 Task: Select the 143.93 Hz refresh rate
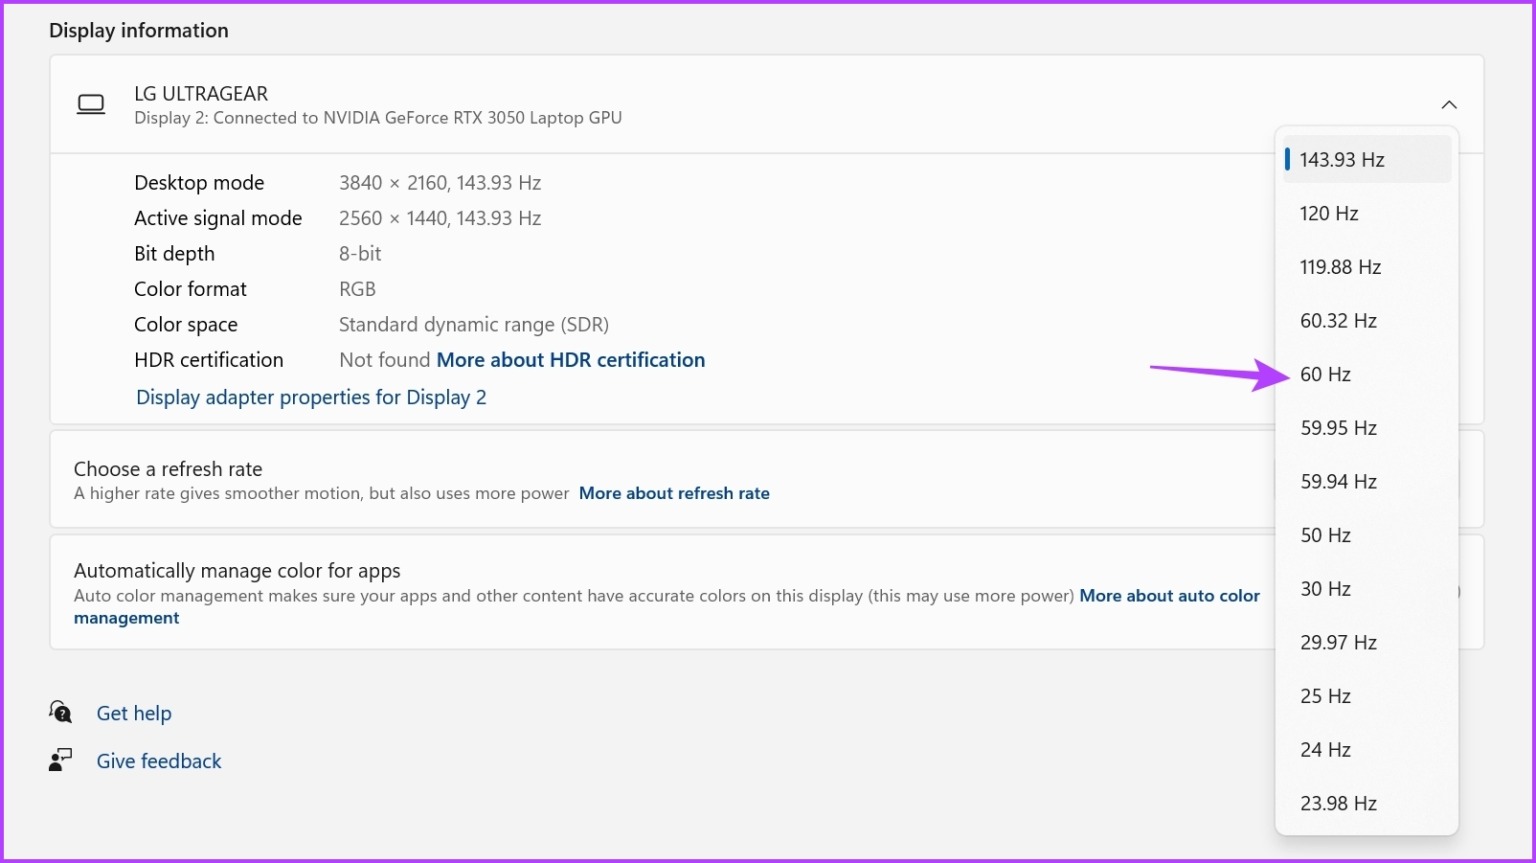click(x=1342, y=160)
